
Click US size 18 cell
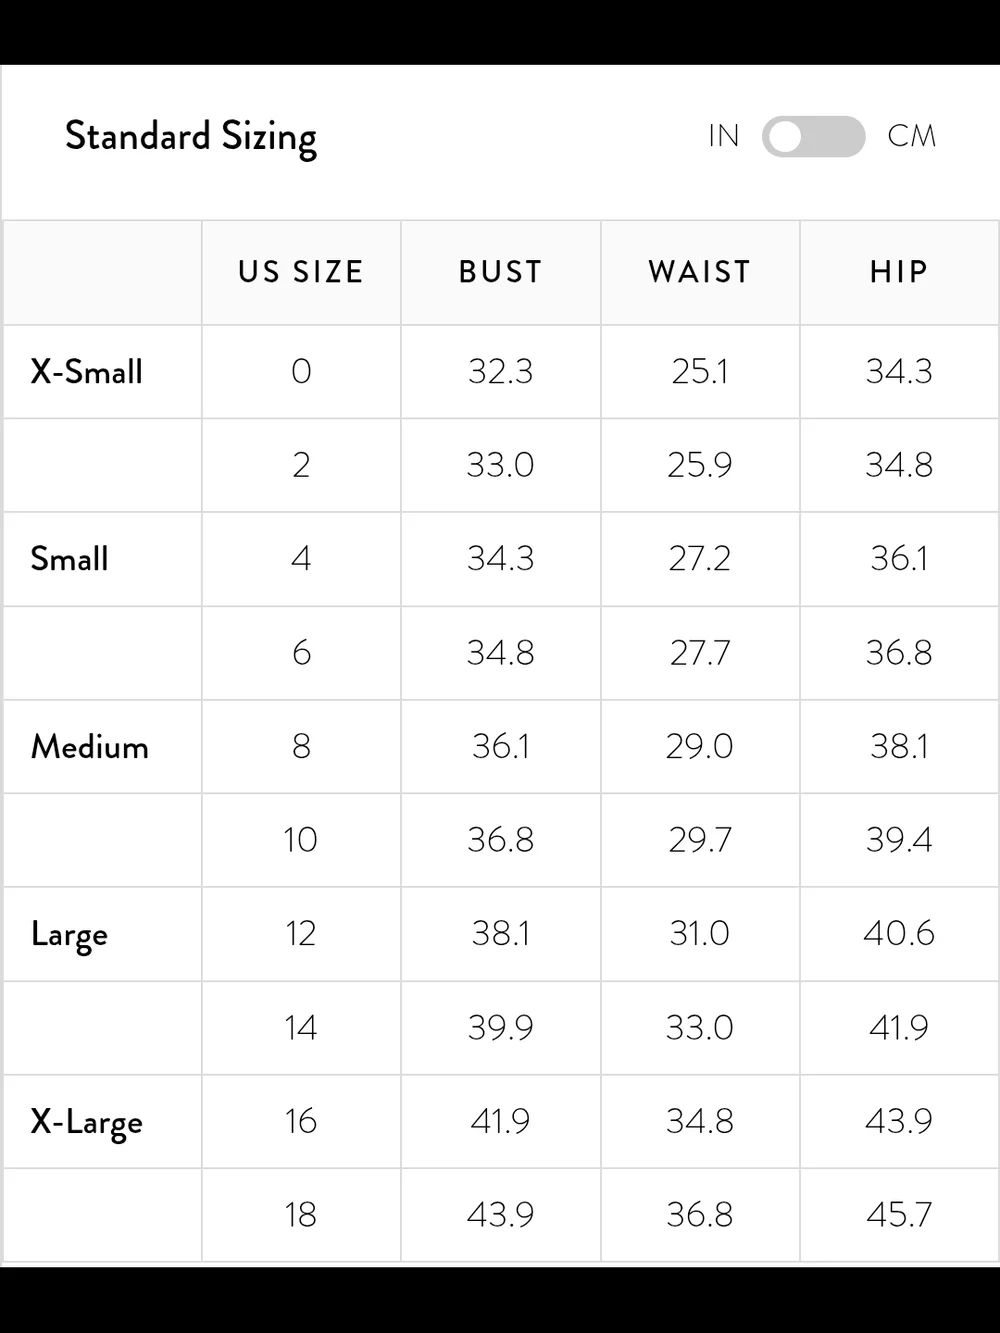(x=301, y=1215)
